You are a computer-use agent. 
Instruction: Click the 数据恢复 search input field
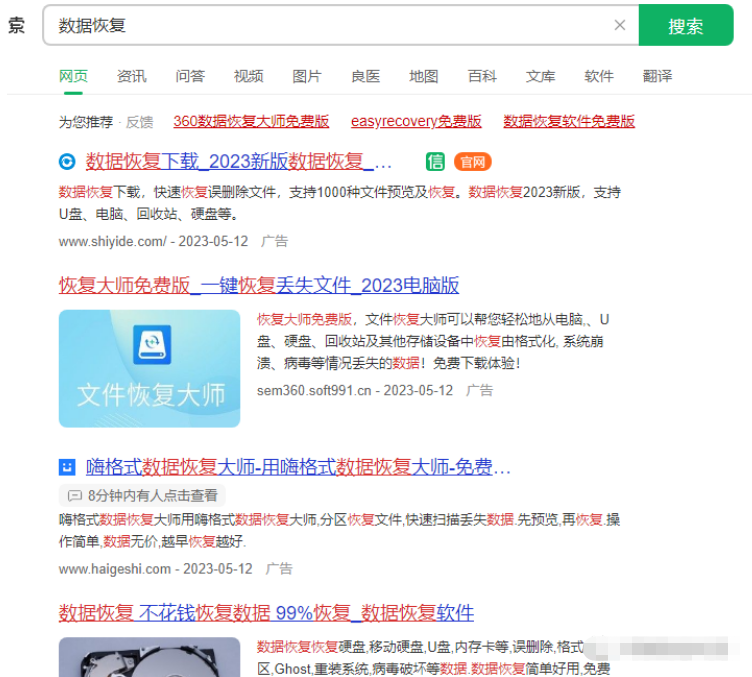click(330, 26)
